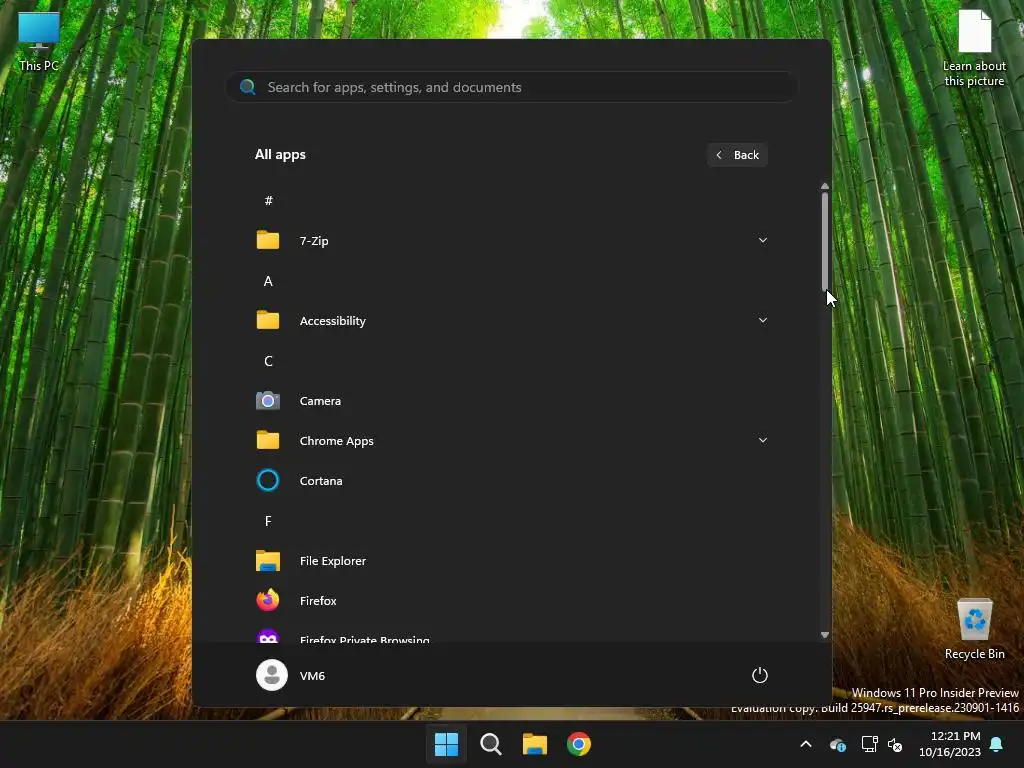This screenshot has height=768, width=1024.
Task: Open the power options icon
Action: coord(760,675)
